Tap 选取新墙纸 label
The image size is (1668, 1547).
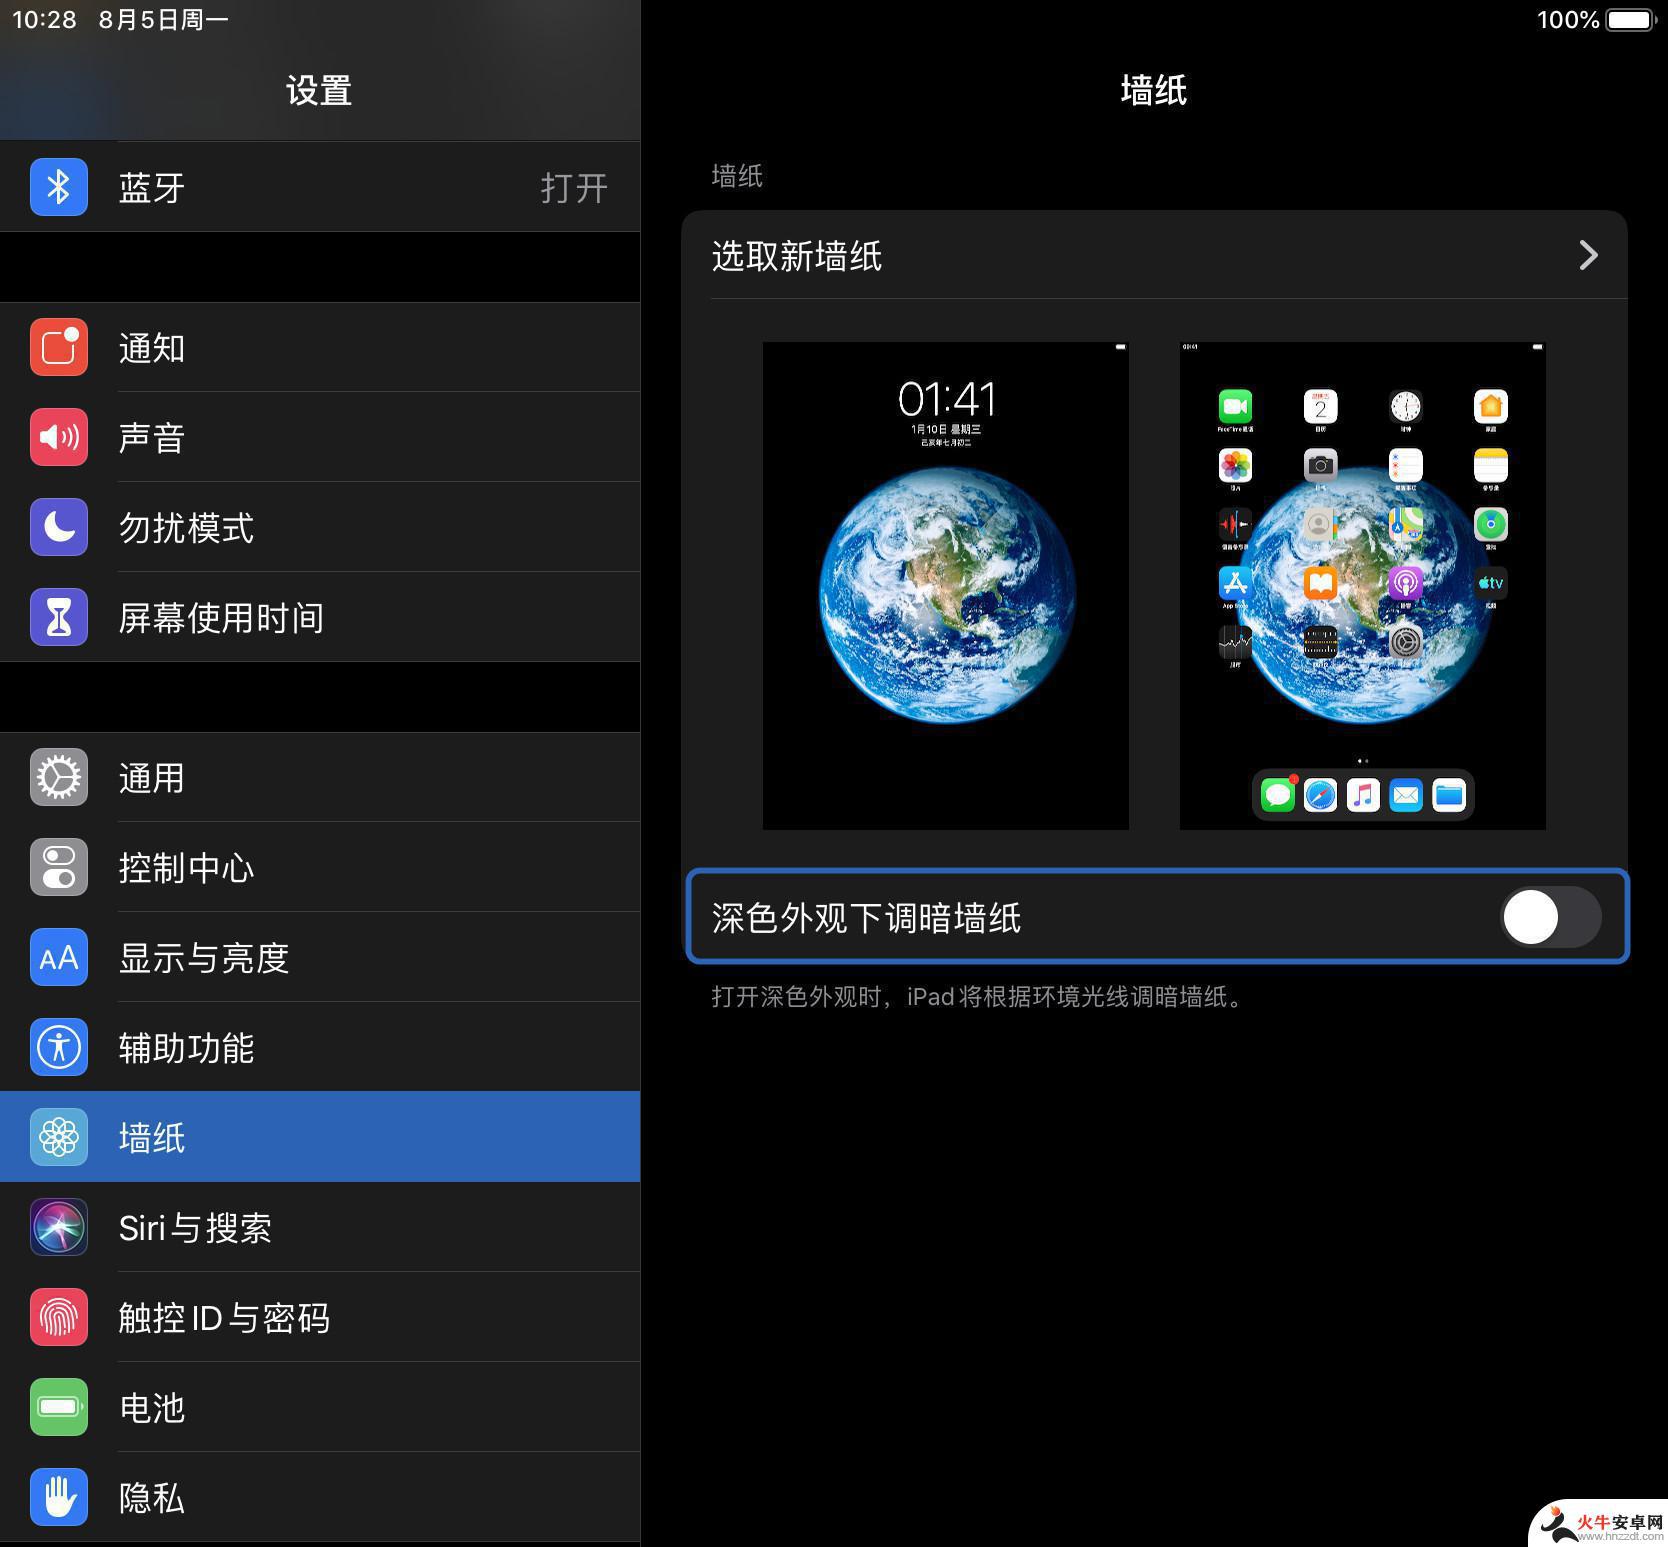[797, 256]
